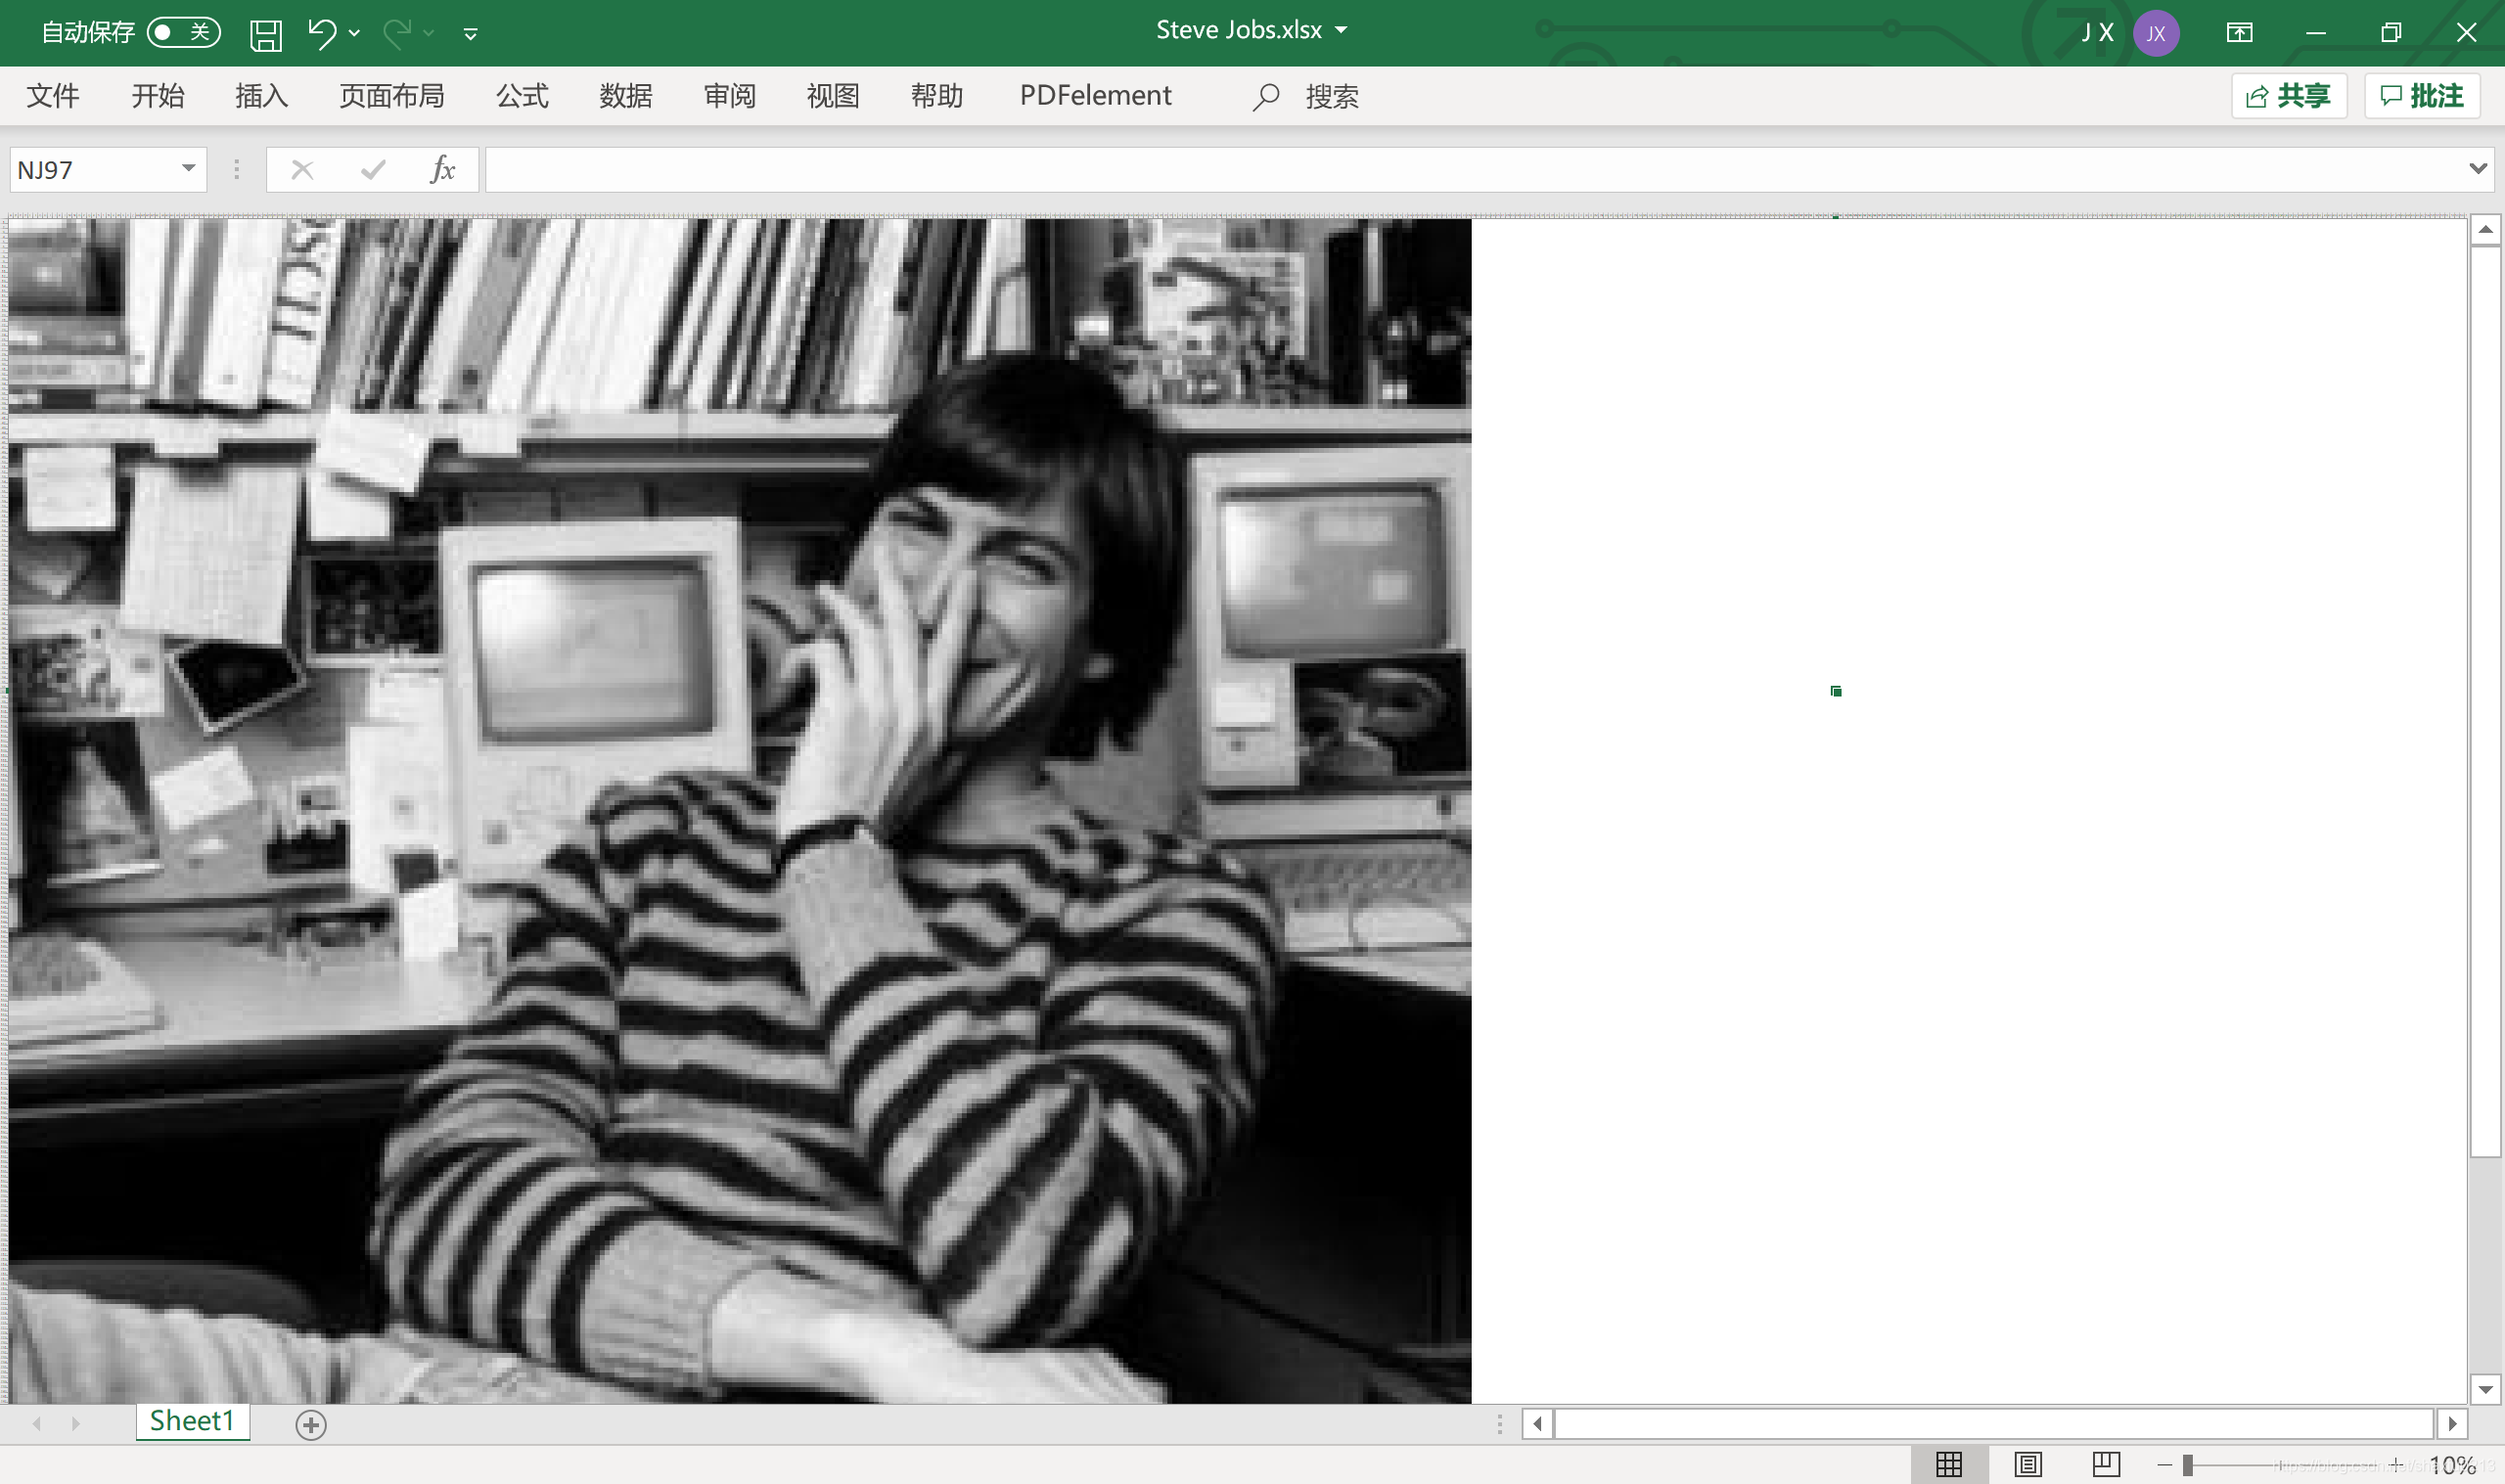The image size is (2505, 1484).
Task: Select the Sheet1 worksheet tab
Action: (192, 1421)
